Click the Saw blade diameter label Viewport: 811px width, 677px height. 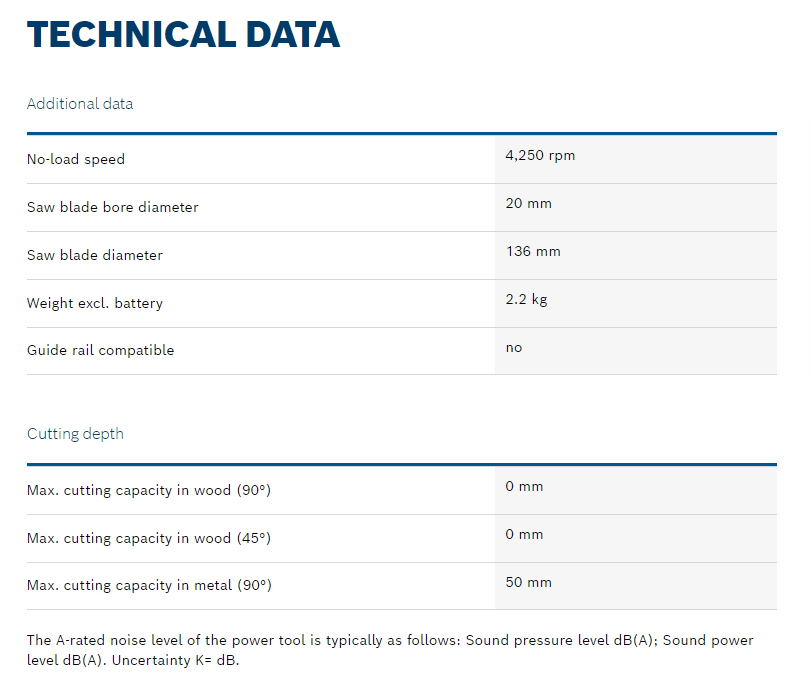(x=95, y=255)
